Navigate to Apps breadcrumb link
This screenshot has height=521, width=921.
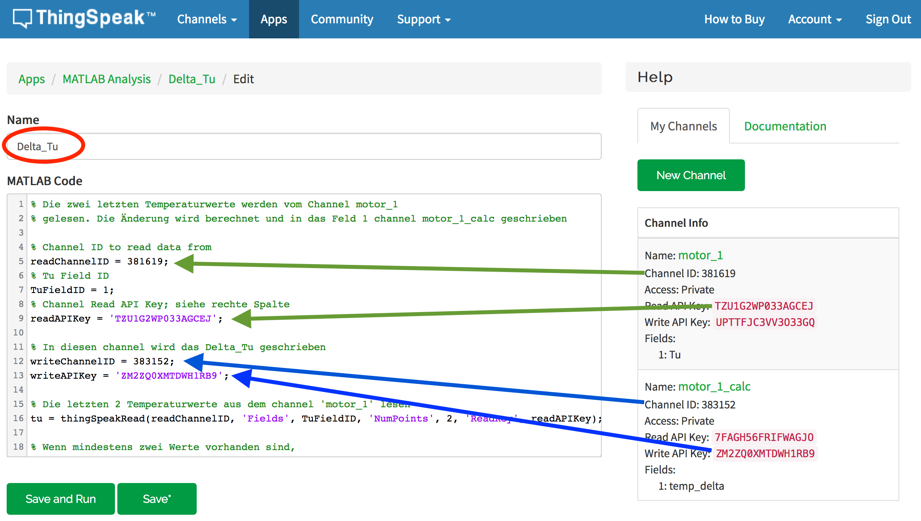pyautogui.click(x=31, y=79)
